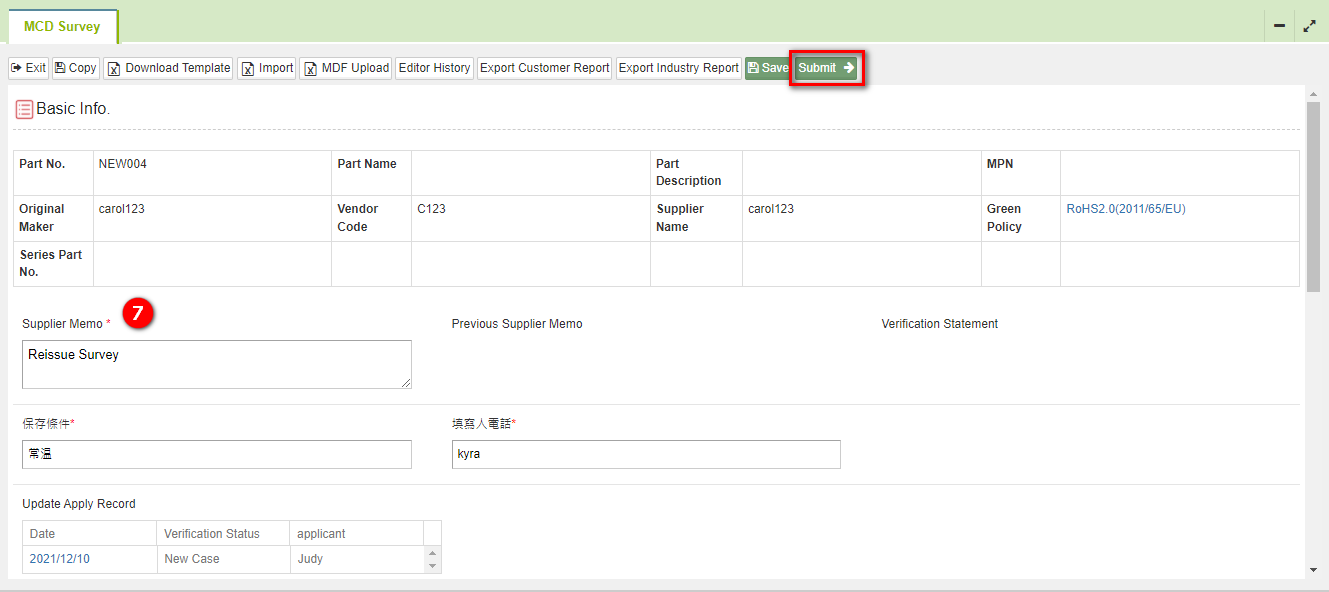The image size is (1329, 592).
Task: Export Customer Report
Action: tap(544, 68)
